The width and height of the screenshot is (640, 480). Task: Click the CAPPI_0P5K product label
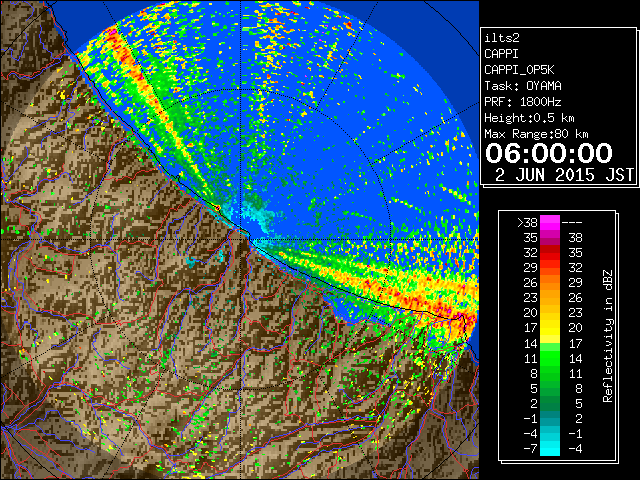coord(519,70)
